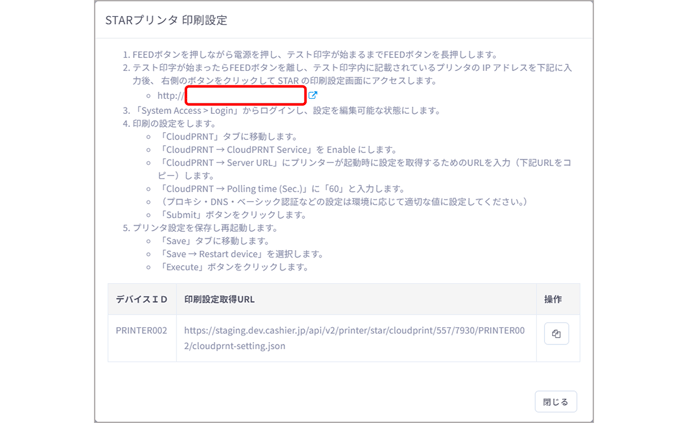Click the「CloudPRNT」タブに移動 instruction line

pos(228,136)
